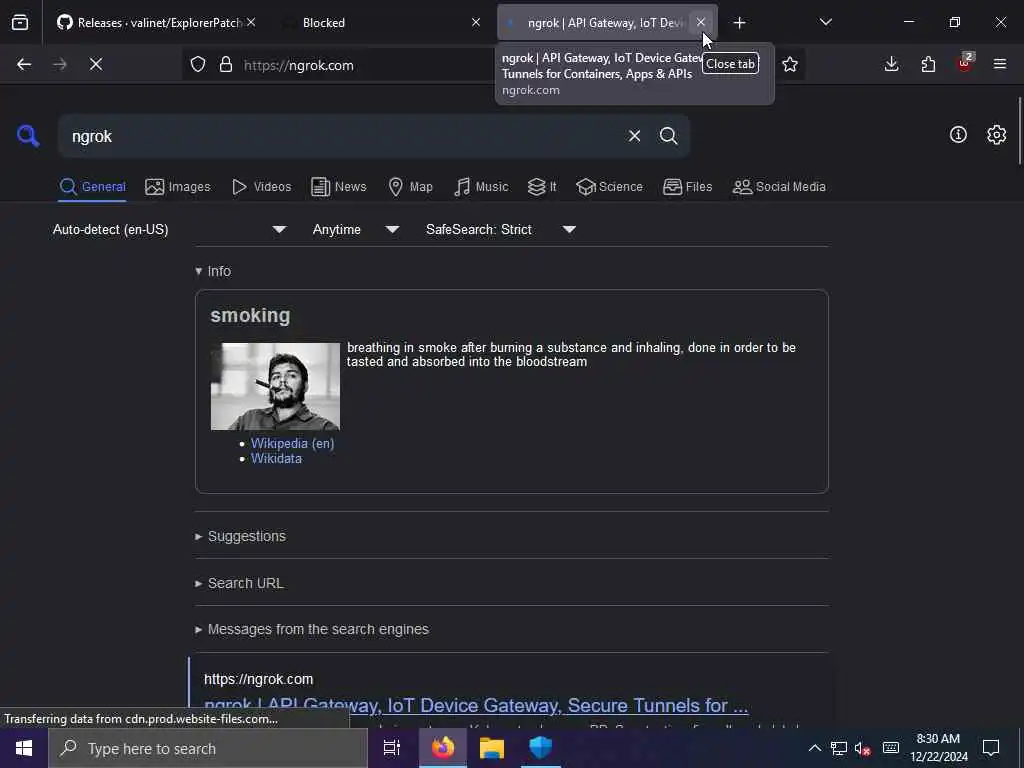The width and height of the screenshot is (1024, 768).
Task: Click the browser address bar
Action: pyautogui.click(x=366, y=65)
